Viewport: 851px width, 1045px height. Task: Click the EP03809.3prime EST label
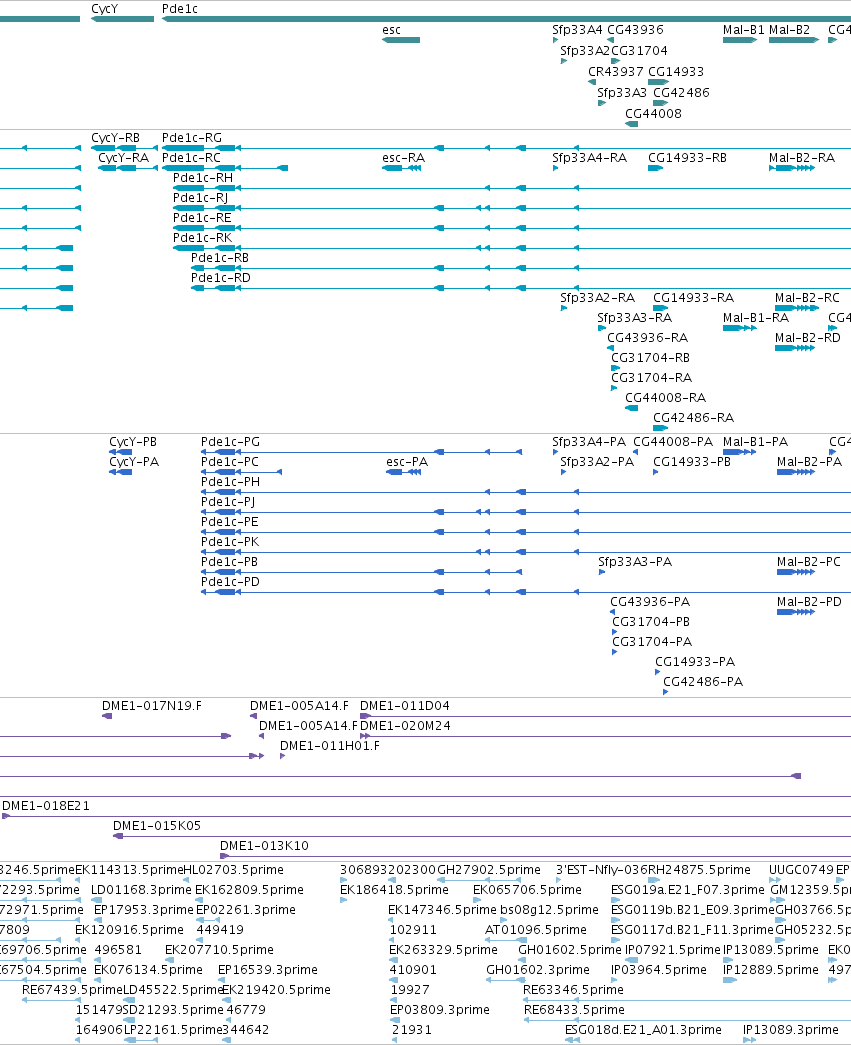[439, 1009]
